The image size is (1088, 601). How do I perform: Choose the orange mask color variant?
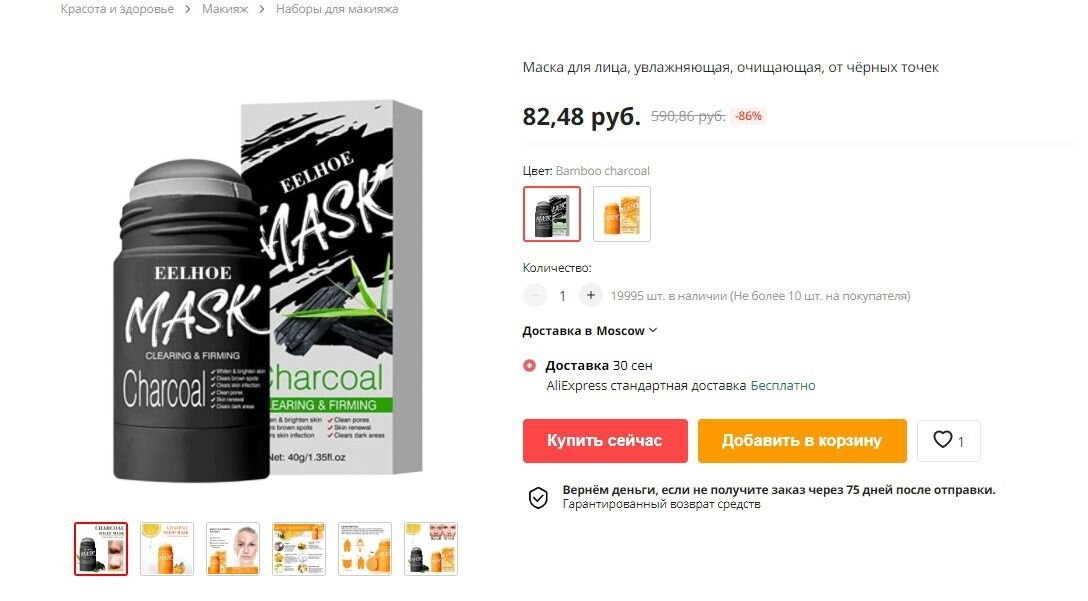tap(622, 214)
